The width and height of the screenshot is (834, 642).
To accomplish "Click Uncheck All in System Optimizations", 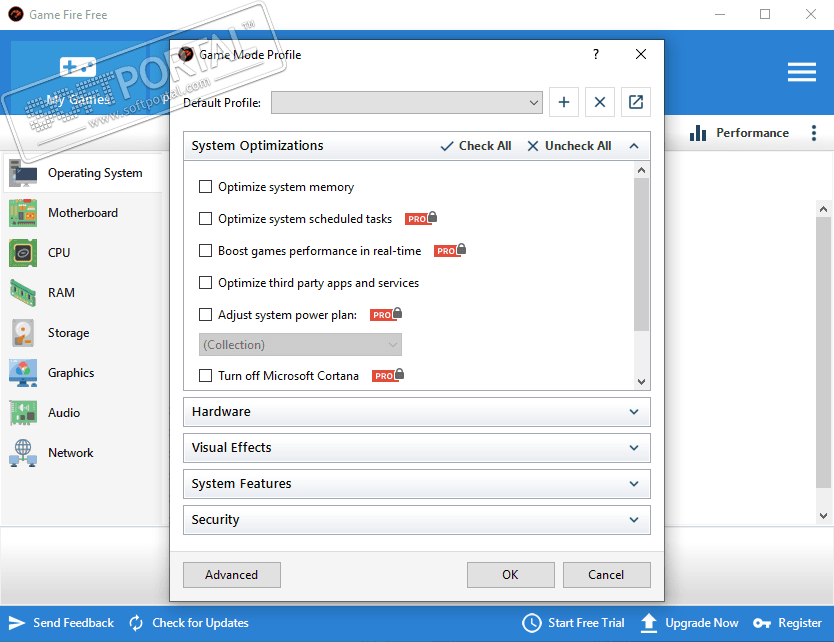I will point(569,146).
